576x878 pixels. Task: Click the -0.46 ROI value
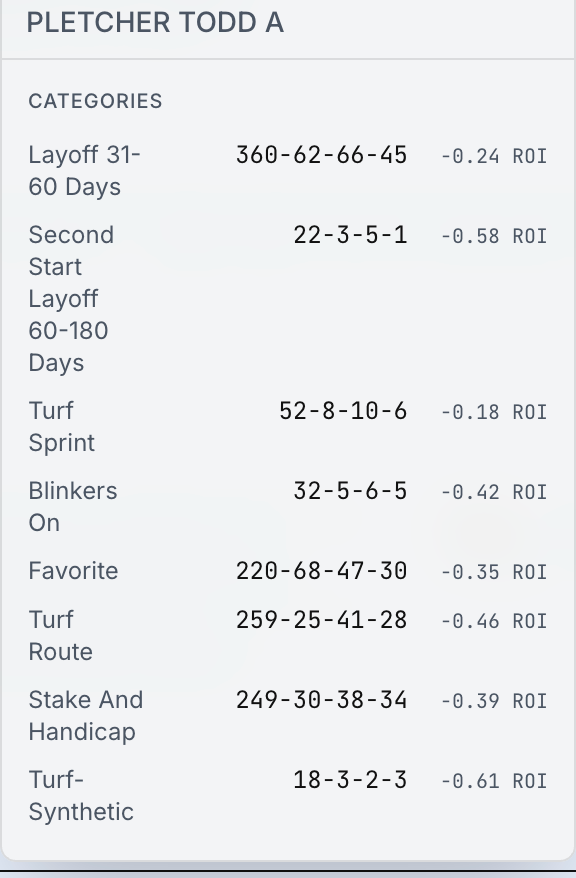(x=494, y=621)
